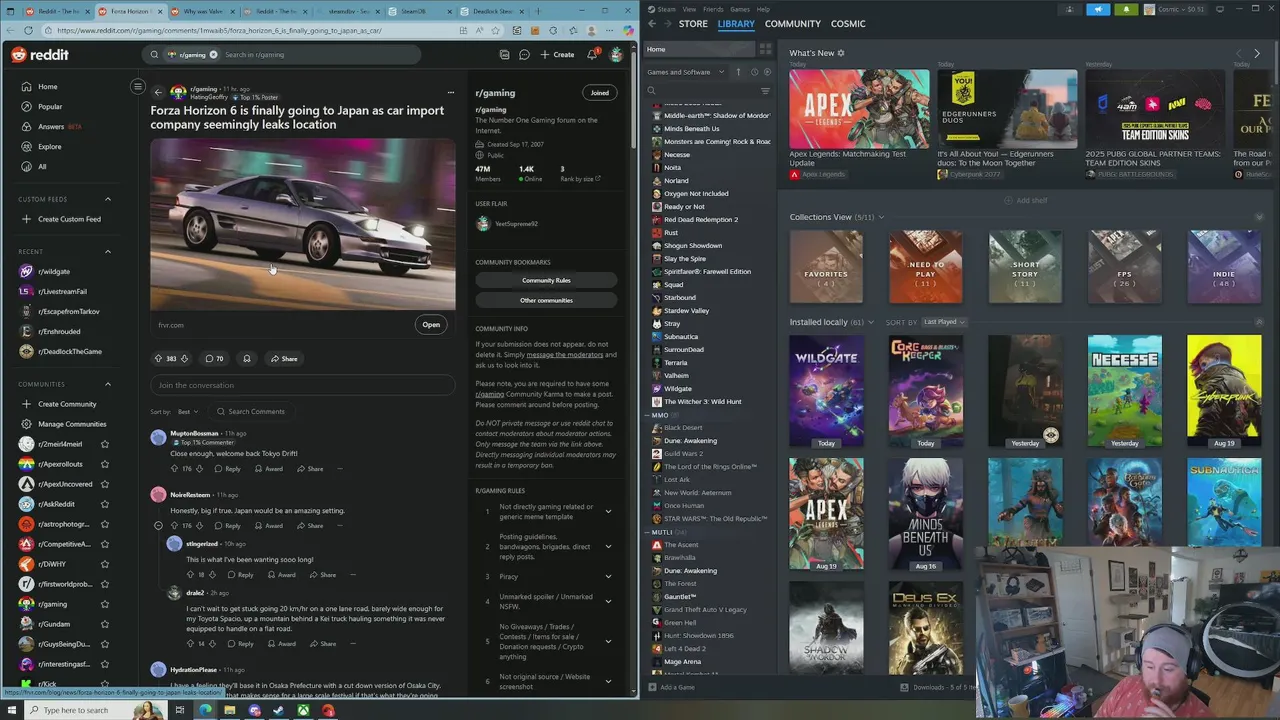The height and width of the screenshot is (720, 1280).
Task: Share the Forza Horizon 6 post
Action: (x=284, y=358)
